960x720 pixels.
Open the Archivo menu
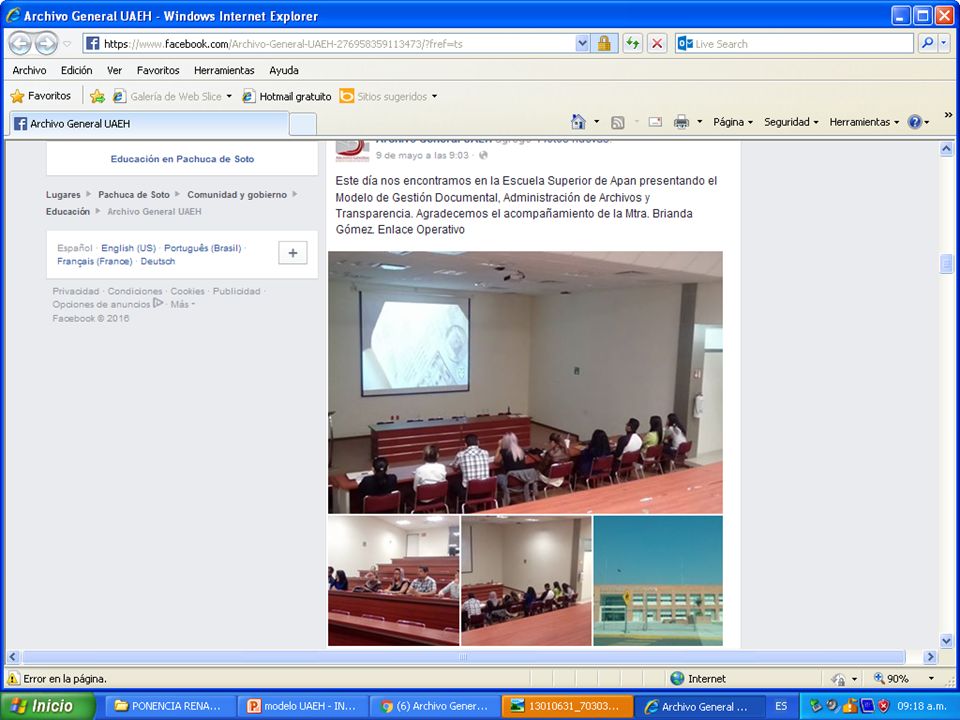[x=29, y=70]
